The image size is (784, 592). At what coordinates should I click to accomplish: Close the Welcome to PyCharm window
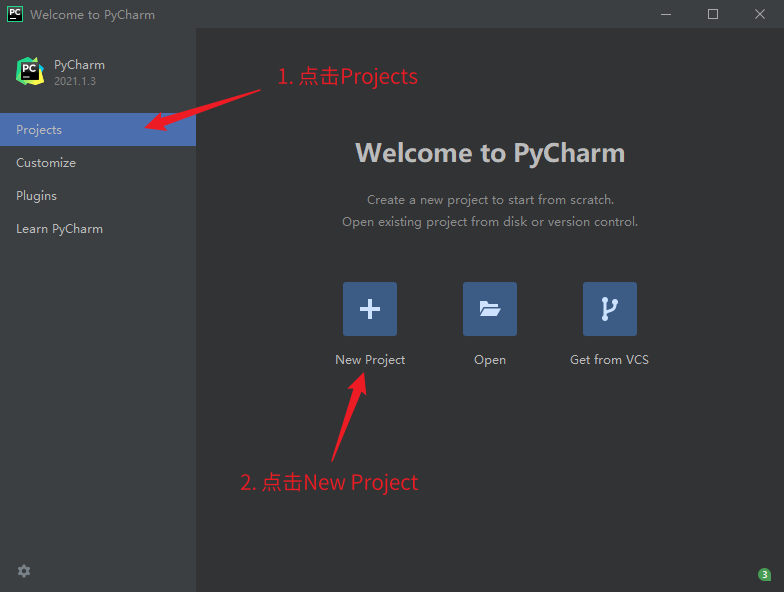pyautogui.click(x=759, y=14)
